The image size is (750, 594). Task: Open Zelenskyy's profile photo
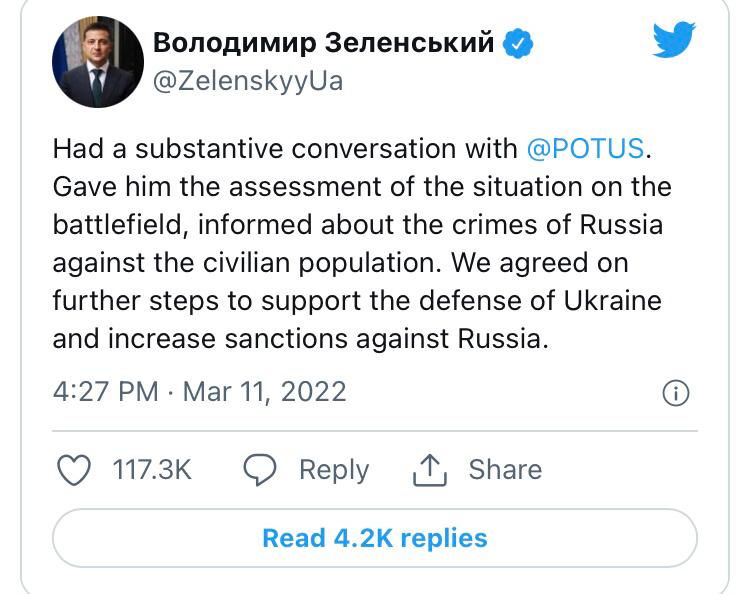coord(97,62)
